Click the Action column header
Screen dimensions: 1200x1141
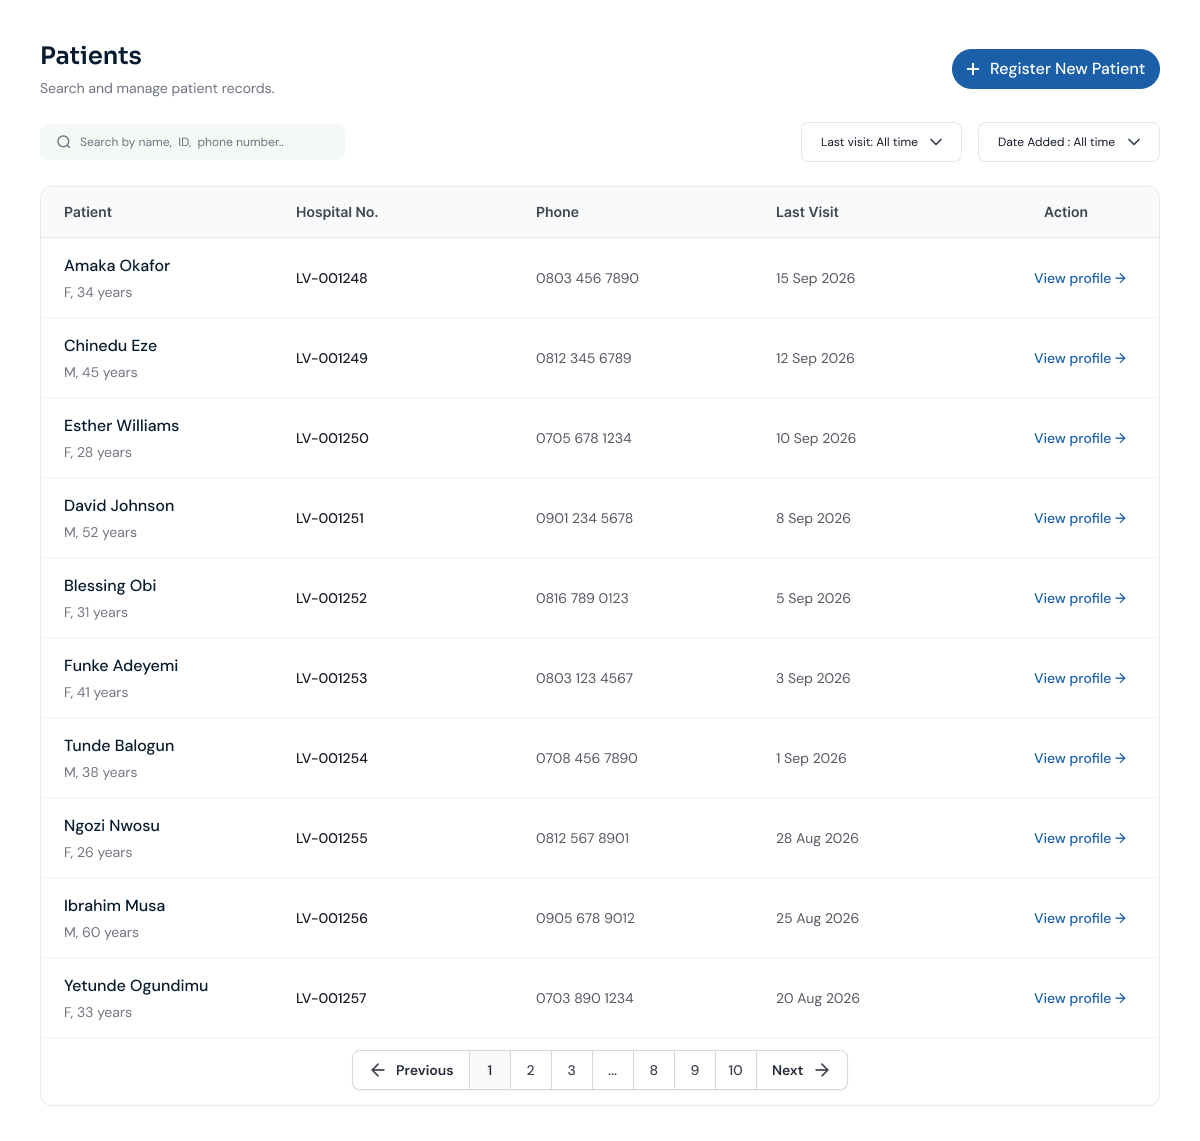point(1066,212)
